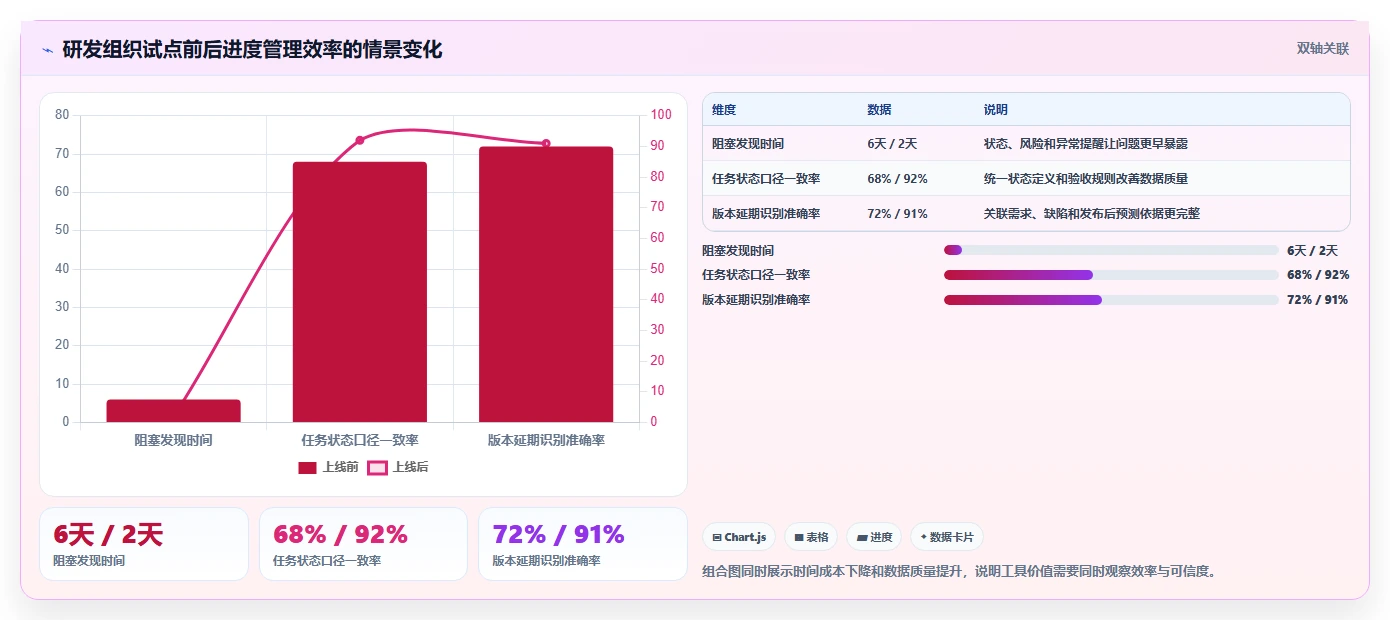Click table cell 68% / 92%
This screenshot has width=1390, height=620.
tap(897, 179)
